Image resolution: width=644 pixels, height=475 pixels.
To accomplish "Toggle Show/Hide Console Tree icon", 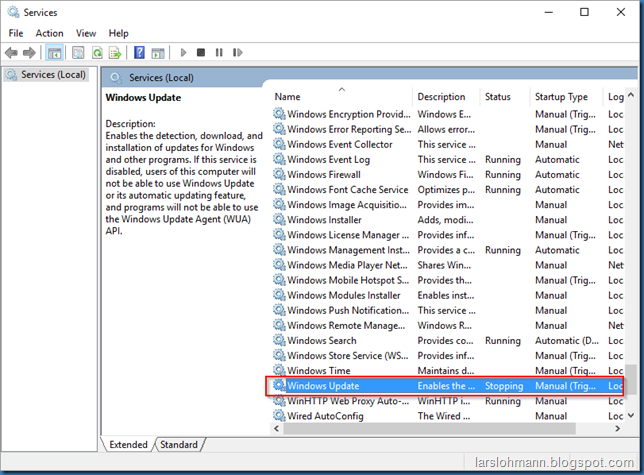I will coord(54,53).
